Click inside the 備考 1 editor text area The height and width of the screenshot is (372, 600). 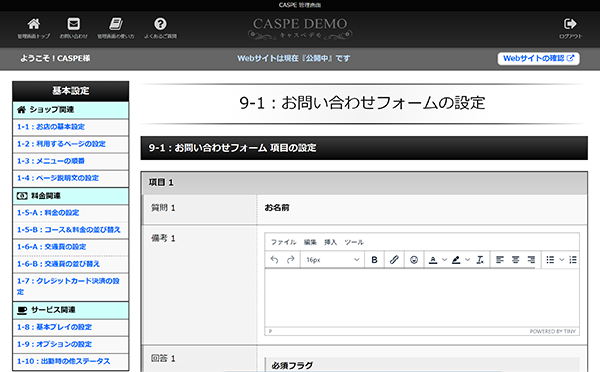(422, 298)
